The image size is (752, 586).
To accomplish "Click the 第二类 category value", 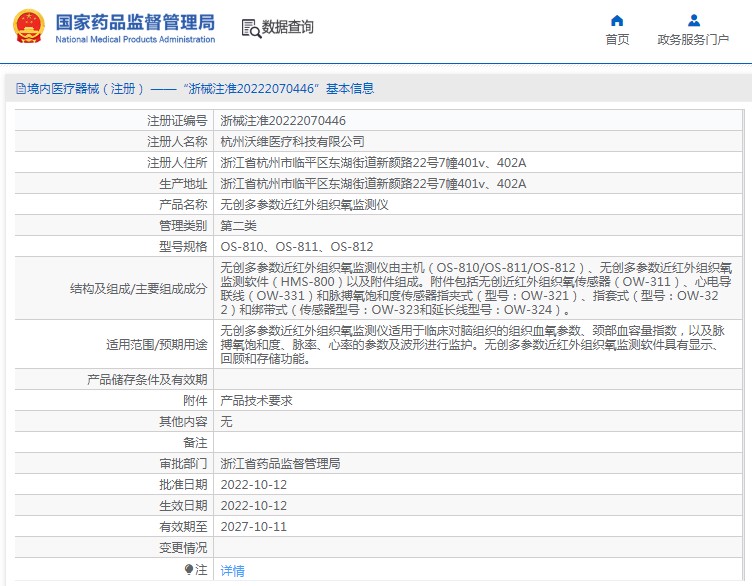I will click(238, 225).
